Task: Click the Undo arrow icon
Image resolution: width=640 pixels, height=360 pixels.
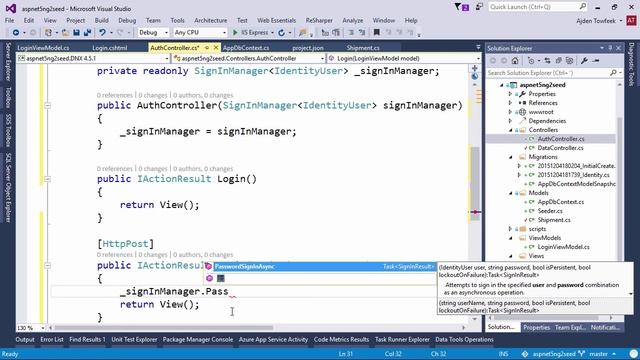Action: (102, 32)
